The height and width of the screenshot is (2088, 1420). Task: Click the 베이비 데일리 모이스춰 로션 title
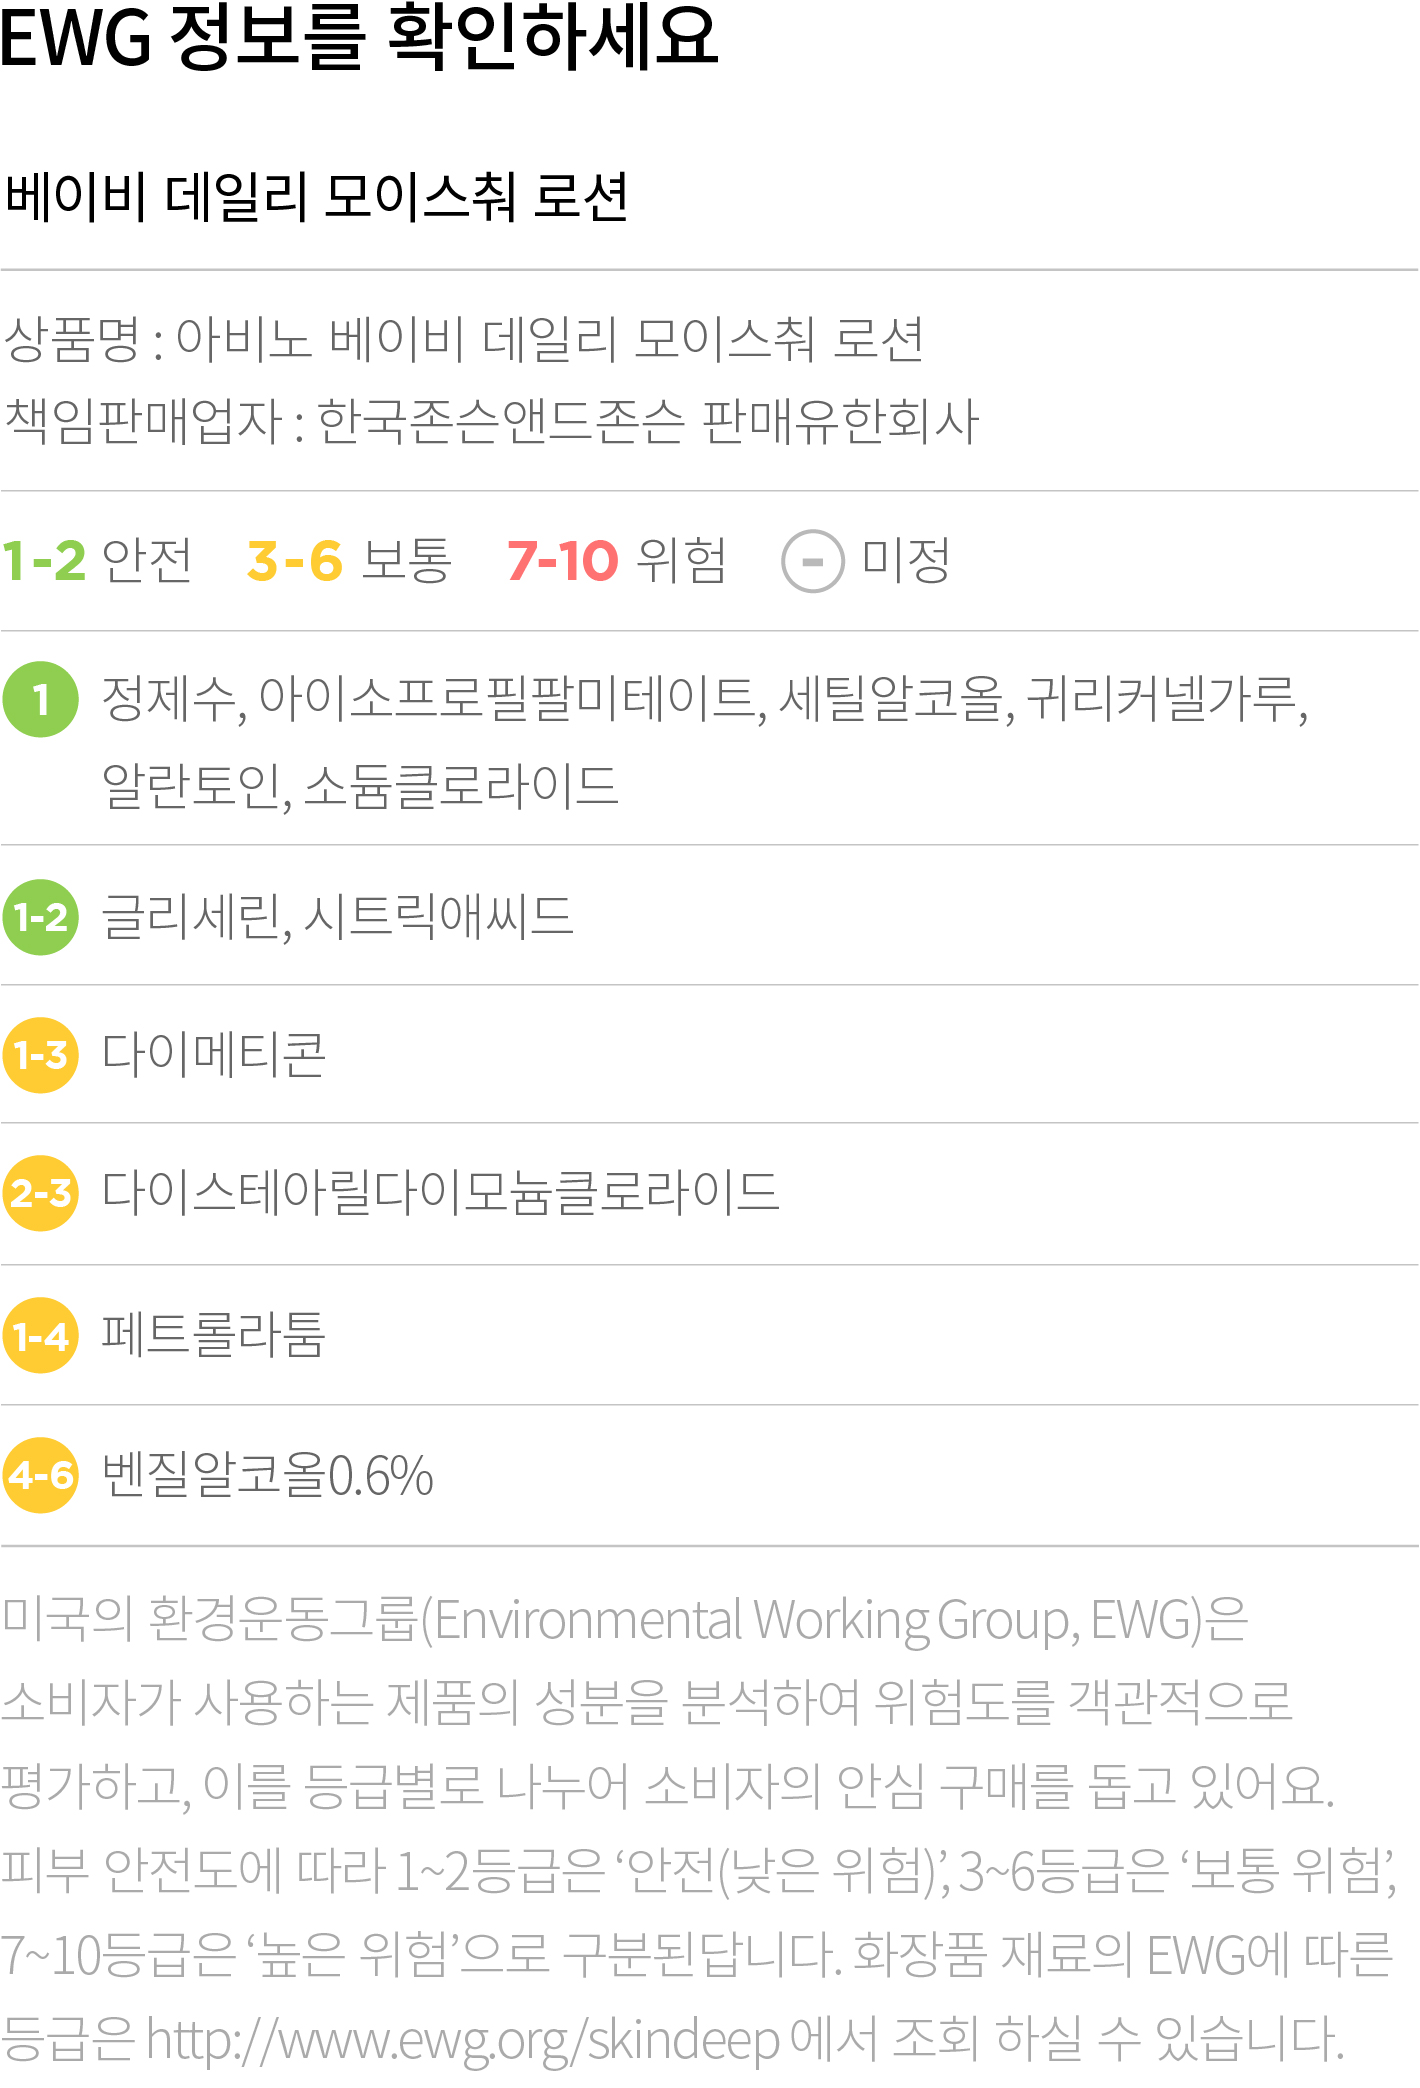coord(317,196)
